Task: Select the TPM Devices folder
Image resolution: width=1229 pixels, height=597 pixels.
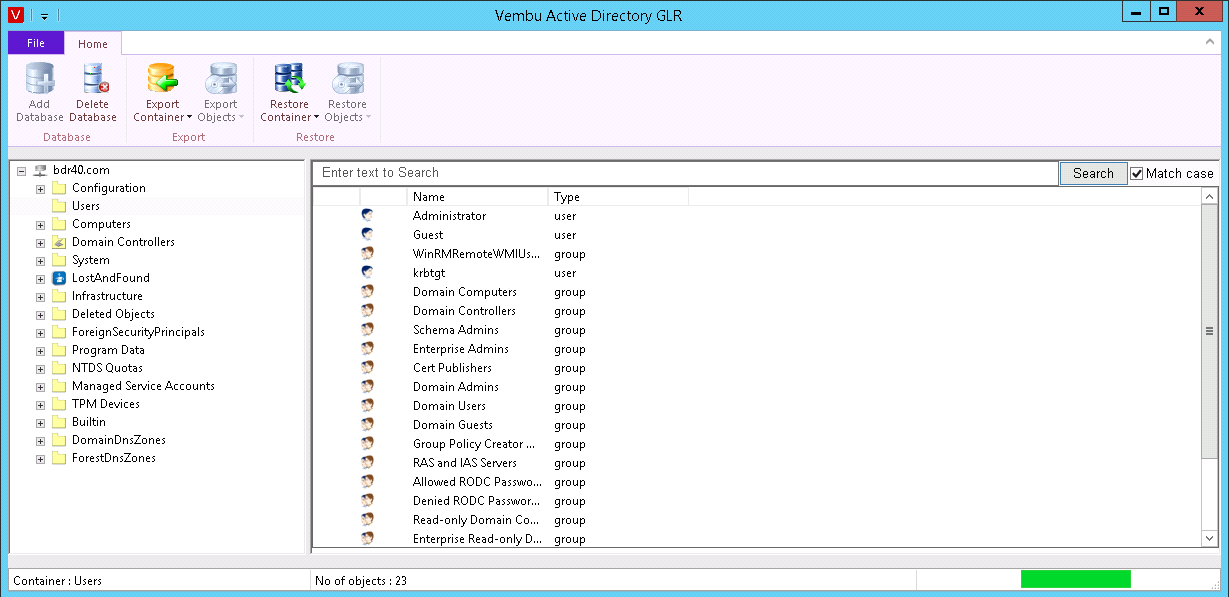Action: pos(106,404)
